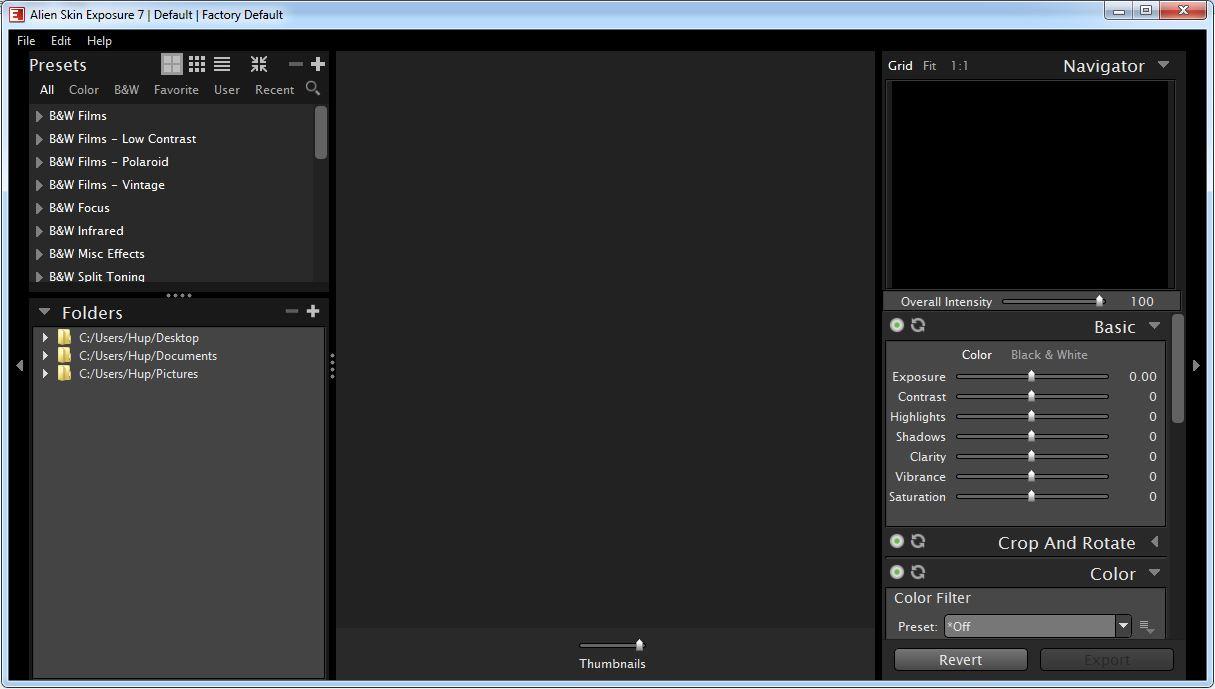1215x689 pixels.
Task: Expand the B&W Films – Low Contrast category
Action: [39, 139]
